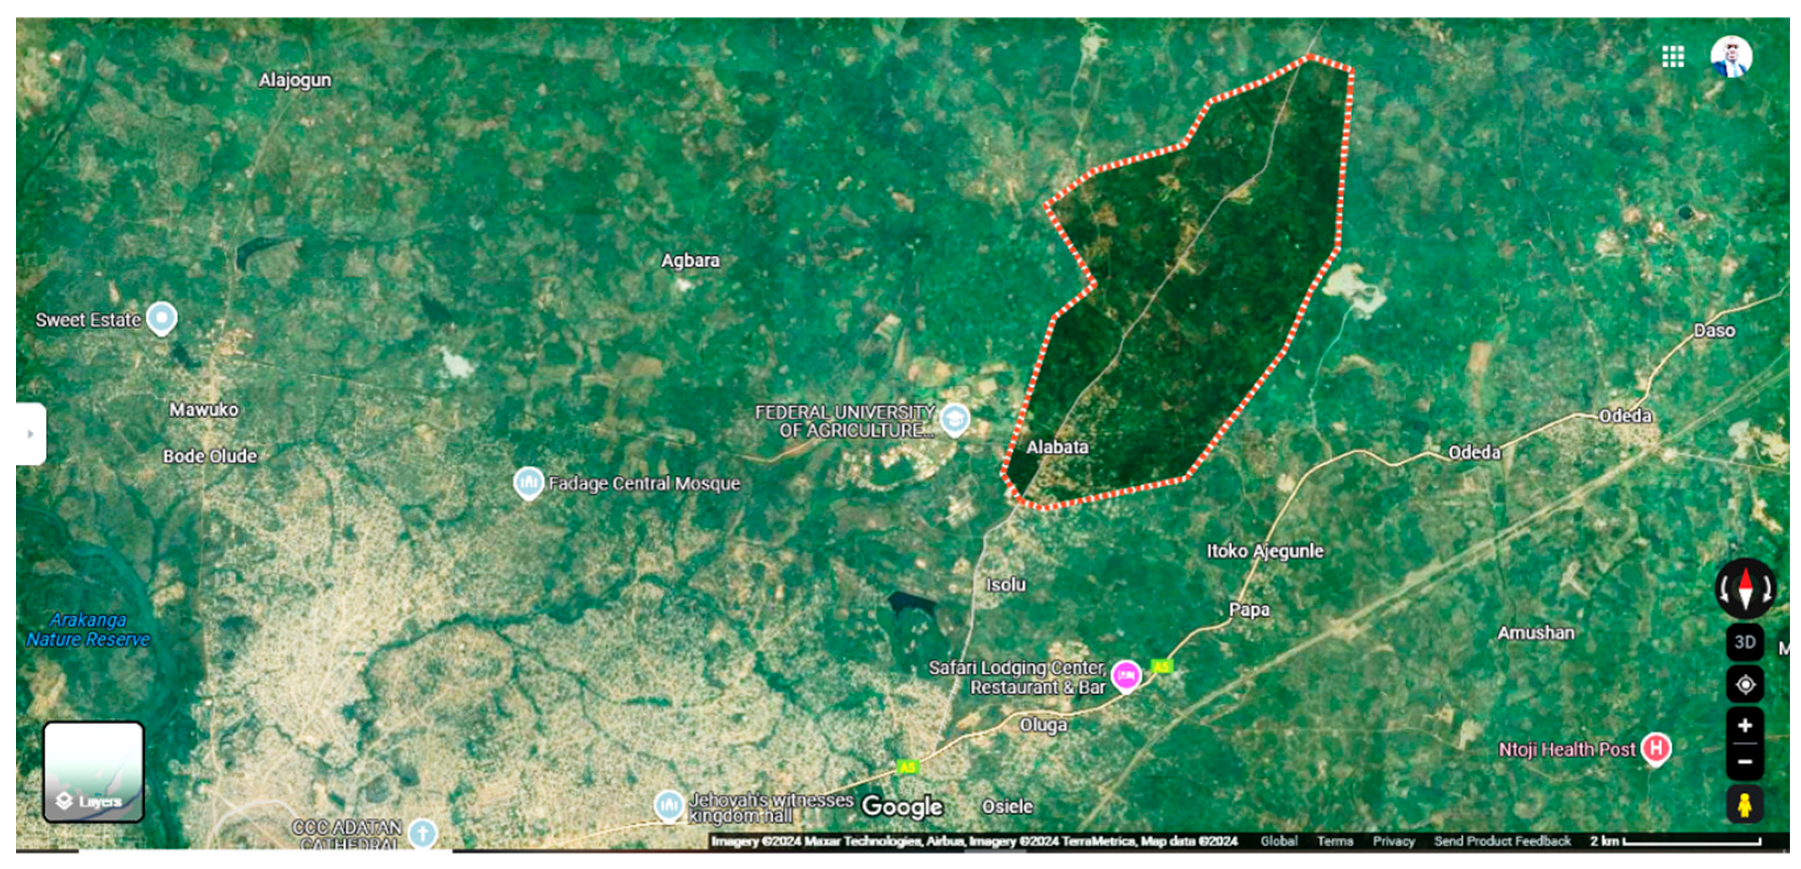Click the Ntoji Health Post hospital marker

pyautogui.click(x=1656, y=748)
